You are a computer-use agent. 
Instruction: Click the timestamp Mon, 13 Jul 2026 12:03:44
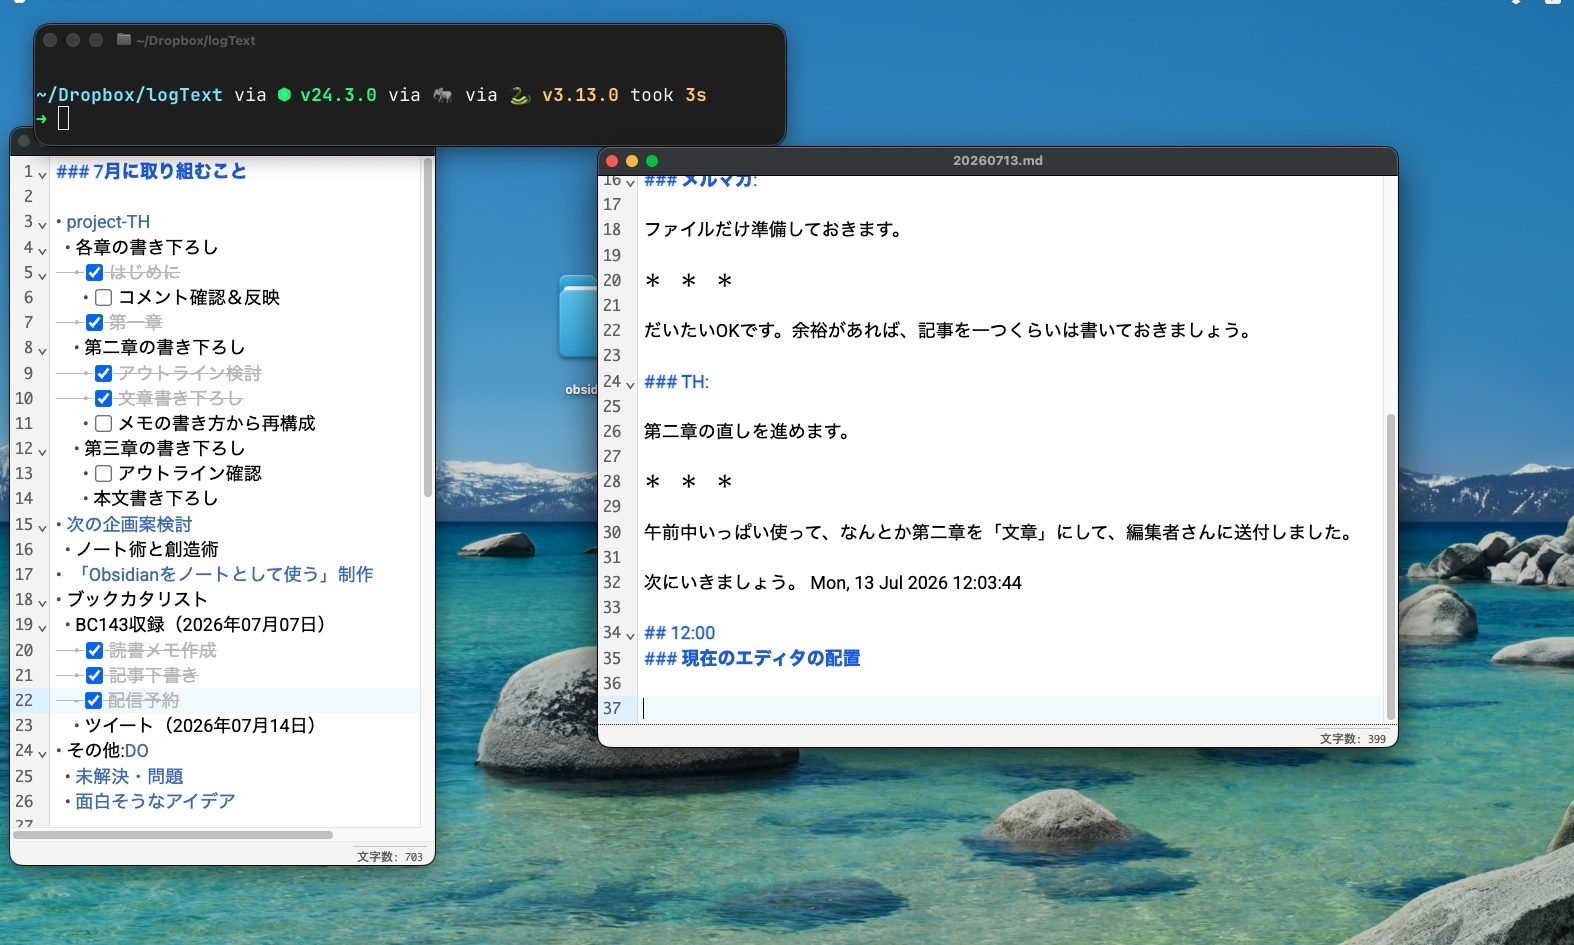(916, 583)
